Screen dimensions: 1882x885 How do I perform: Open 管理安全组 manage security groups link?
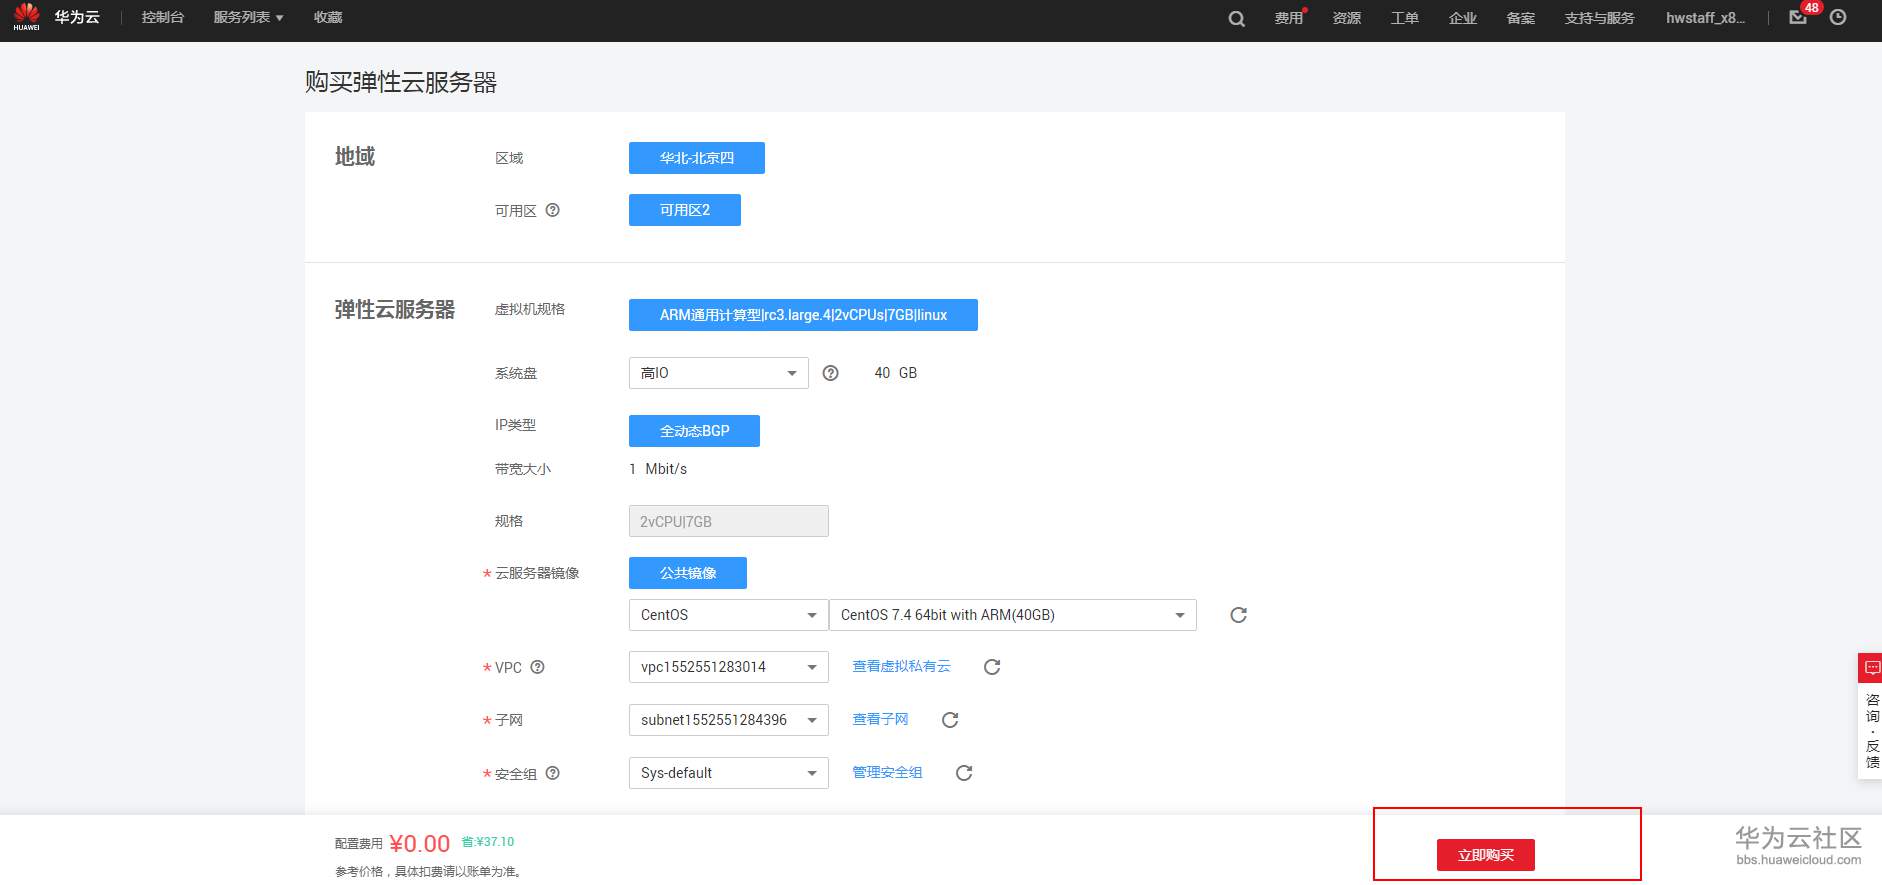click(887, 772)
